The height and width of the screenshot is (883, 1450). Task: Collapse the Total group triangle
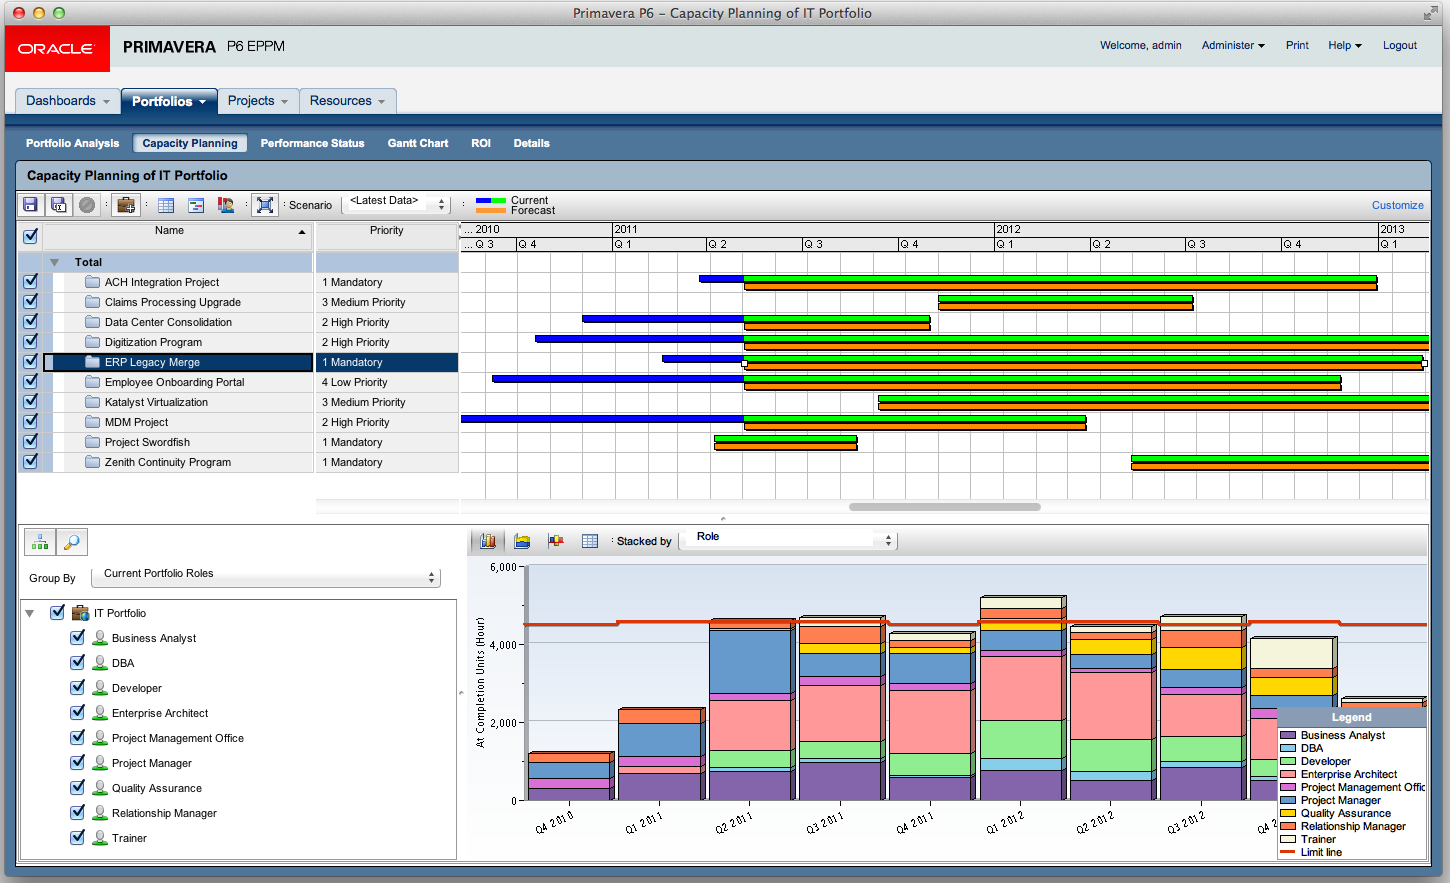tap(55, 262)
